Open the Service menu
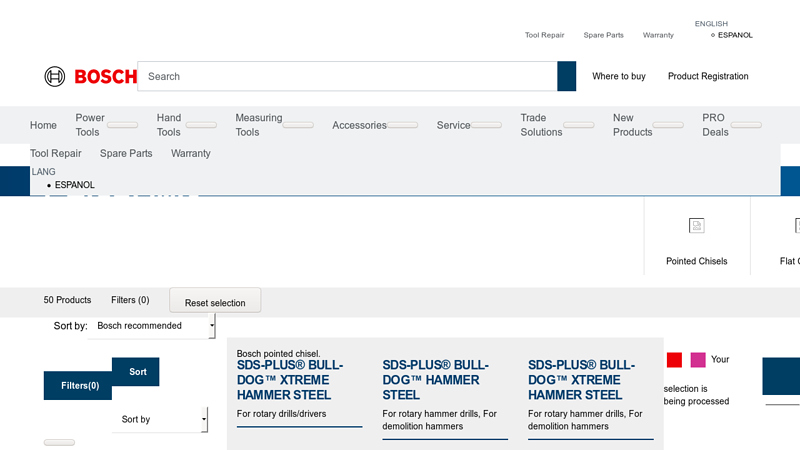The width and height of the screenshot is (800, 450). point(453,125)
